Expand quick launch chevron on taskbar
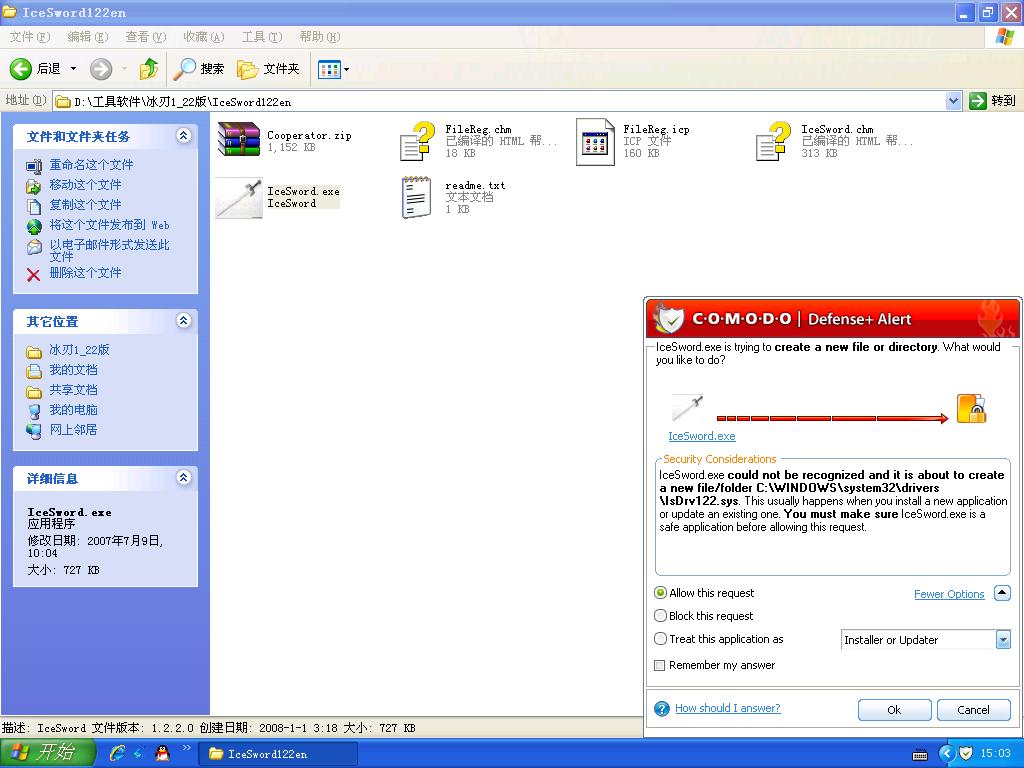Screen dimensions: 1024x768 point(186,748)
